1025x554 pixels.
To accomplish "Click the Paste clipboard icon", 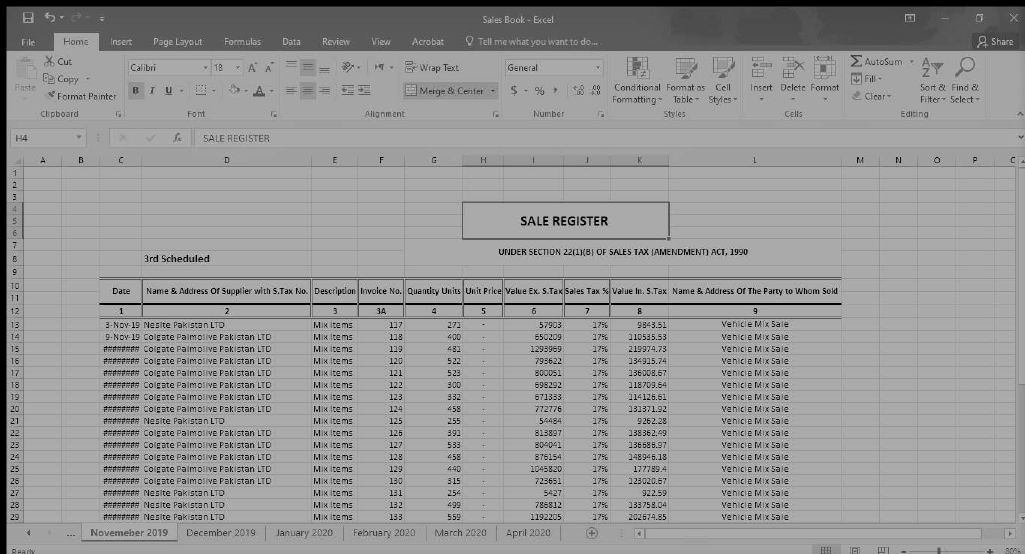I will pyautogui.click(x=25, y=69).
